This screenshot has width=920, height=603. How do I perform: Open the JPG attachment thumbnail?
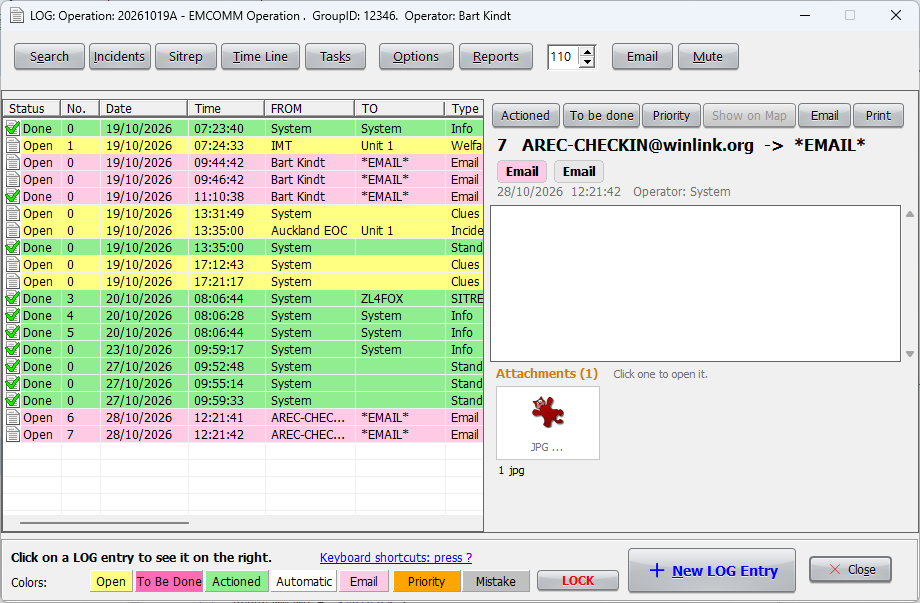click(x=547, y=423)
